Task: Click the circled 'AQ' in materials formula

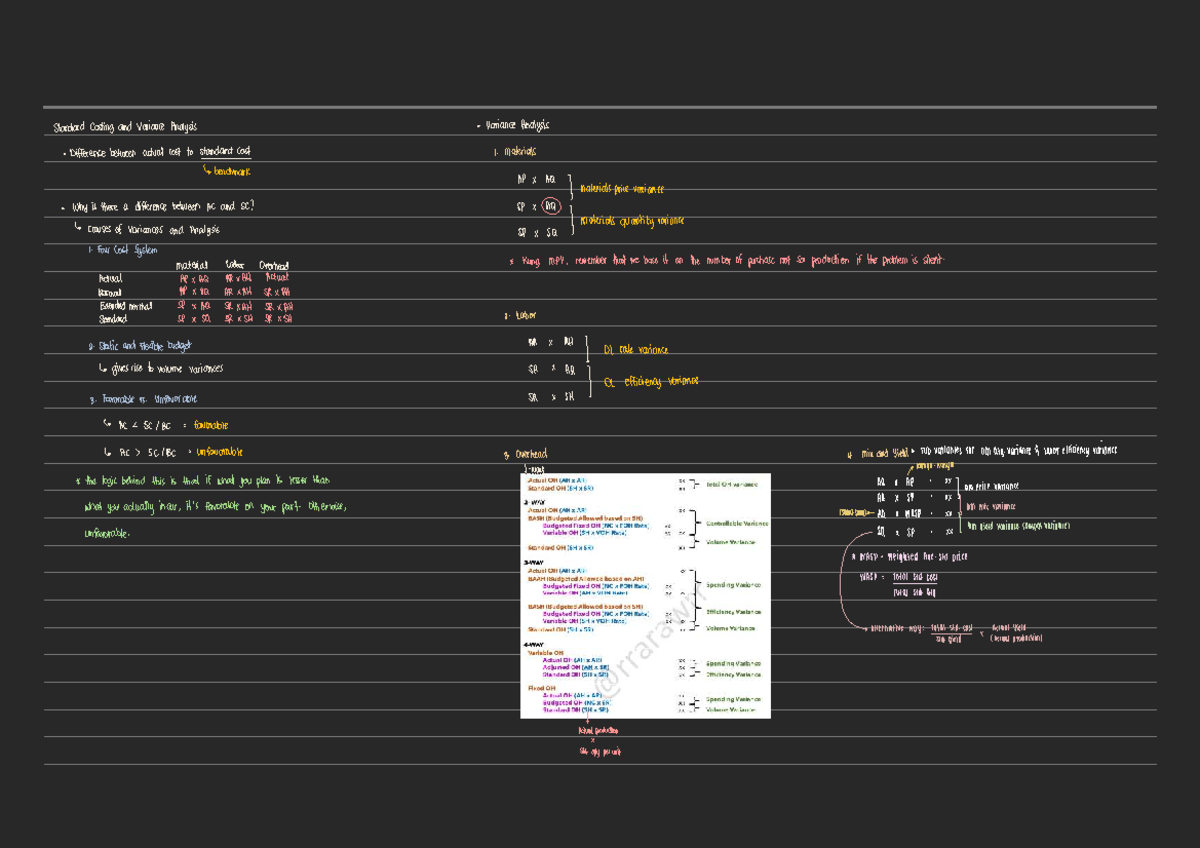Action: (550, 207)
